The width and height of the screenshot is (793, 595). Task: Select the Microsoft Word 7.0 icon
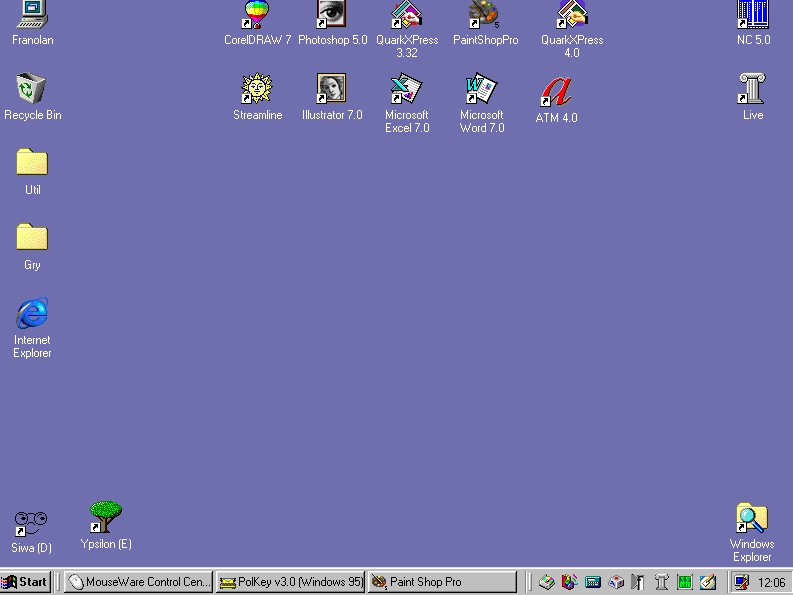point(481,89)
